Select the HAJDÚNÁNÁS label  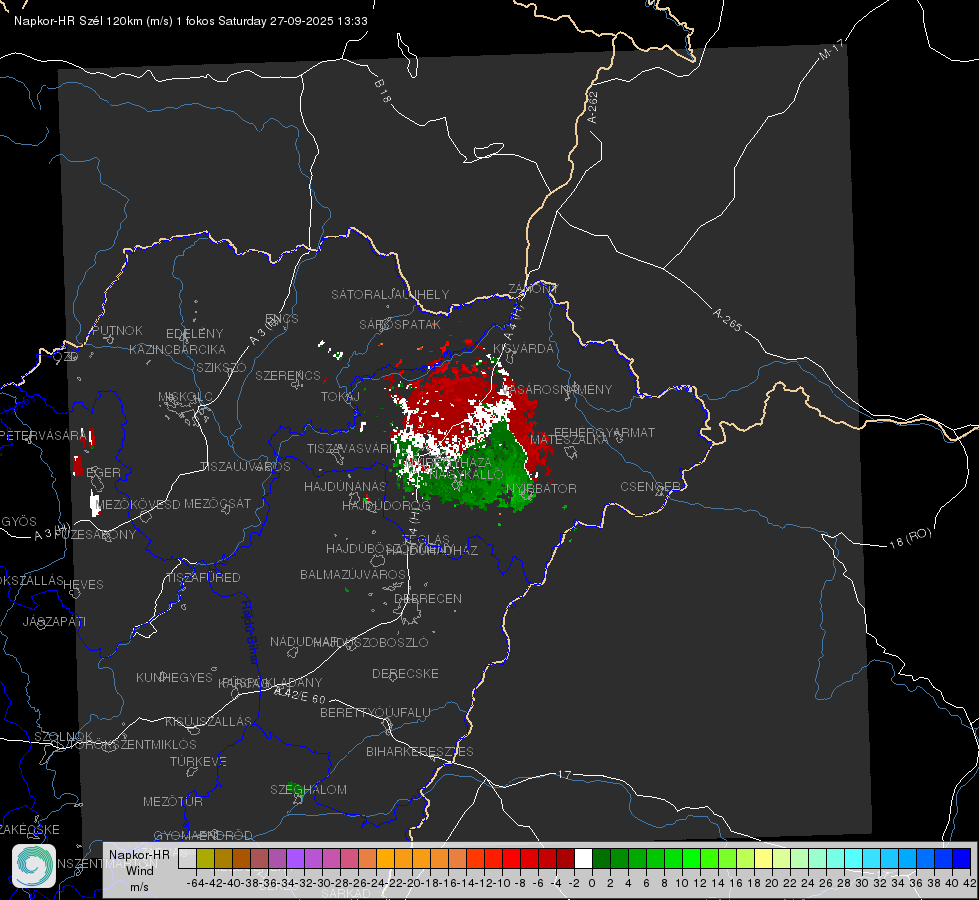pyautogui.click(x=345, y=486)
